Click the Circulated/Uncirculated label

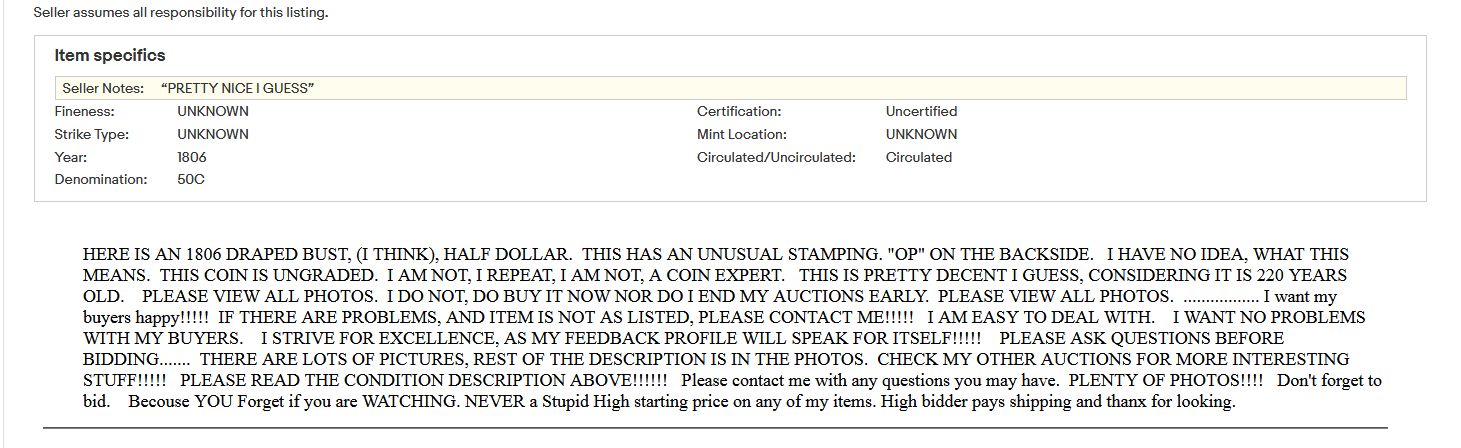(x=776, y=158)
